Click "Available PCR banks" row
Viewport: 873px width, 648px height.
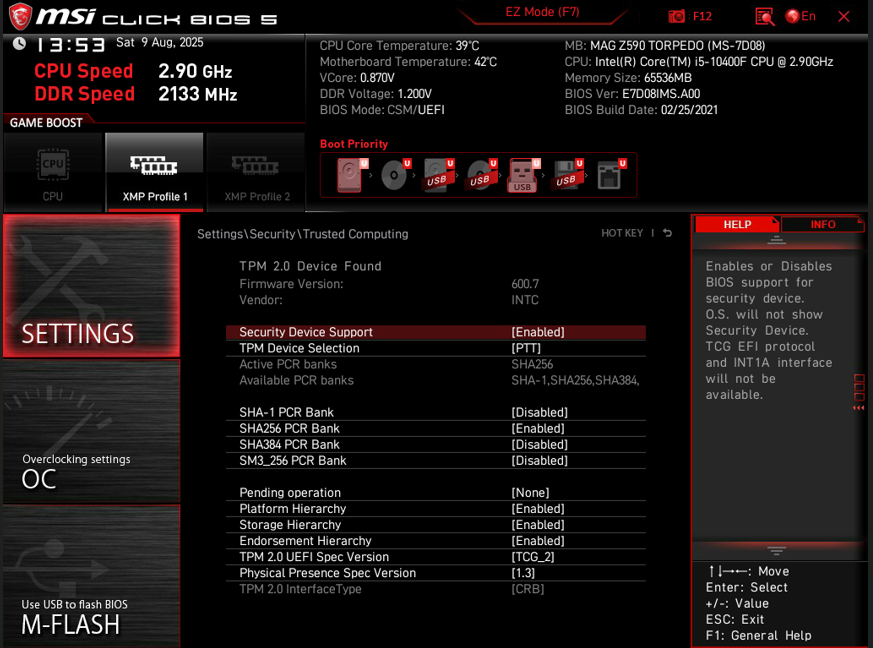coord(436,381)
